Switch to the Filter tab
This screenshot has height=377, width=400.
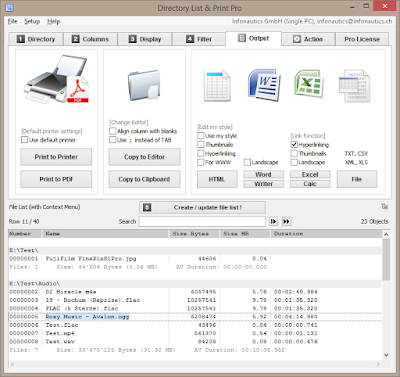(199, 39)
